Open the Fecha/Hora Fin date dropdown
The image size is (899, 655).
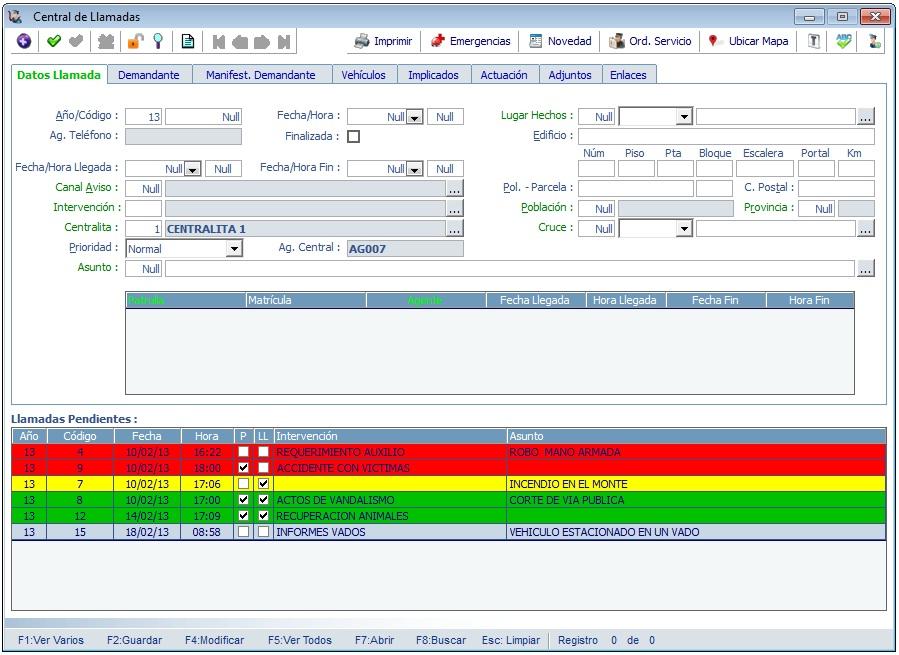click(x=415, y=169)
